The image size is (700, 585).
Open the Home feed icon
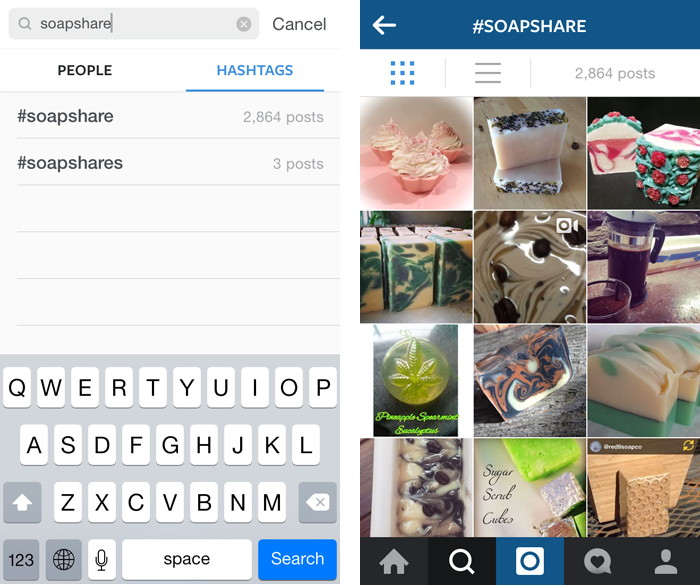tap(394, 561)
